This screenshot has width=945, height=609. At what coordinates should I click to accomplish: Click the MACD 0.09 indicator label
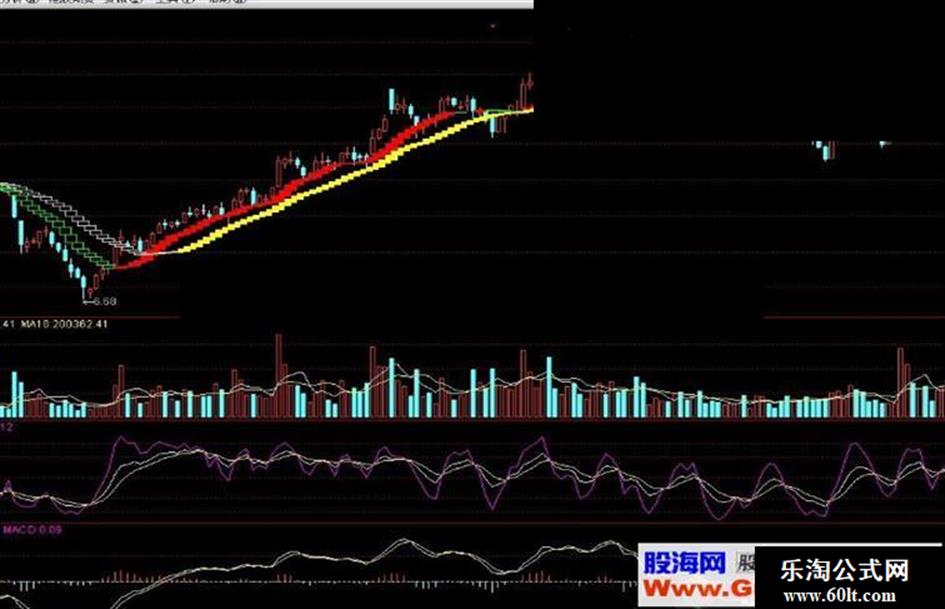[x=32, y=529]
